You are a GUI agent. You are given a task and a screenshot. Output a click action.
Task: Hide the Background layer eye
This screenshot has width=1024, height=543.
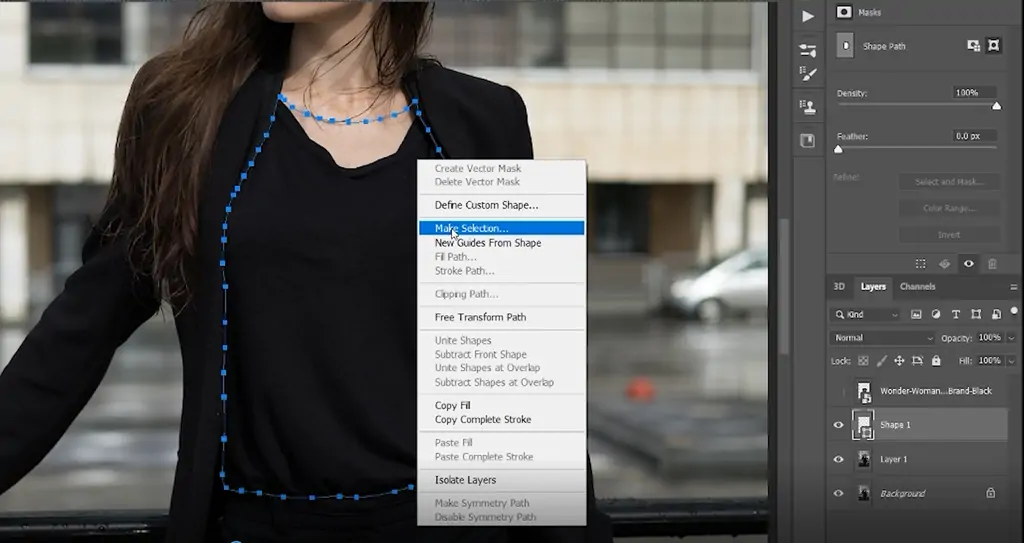[x=839, y=493]
